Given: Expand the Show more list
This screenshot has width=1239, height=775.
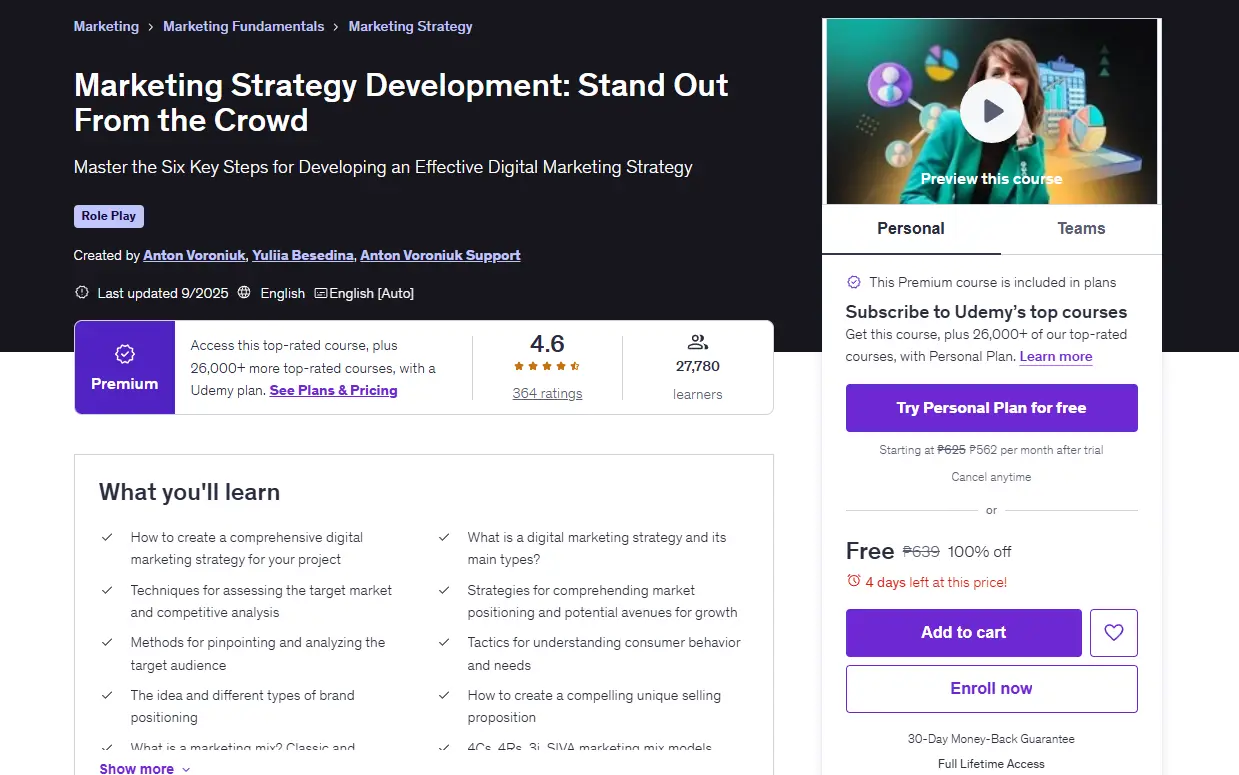Looking at the screenshot, I should (145, 768).
